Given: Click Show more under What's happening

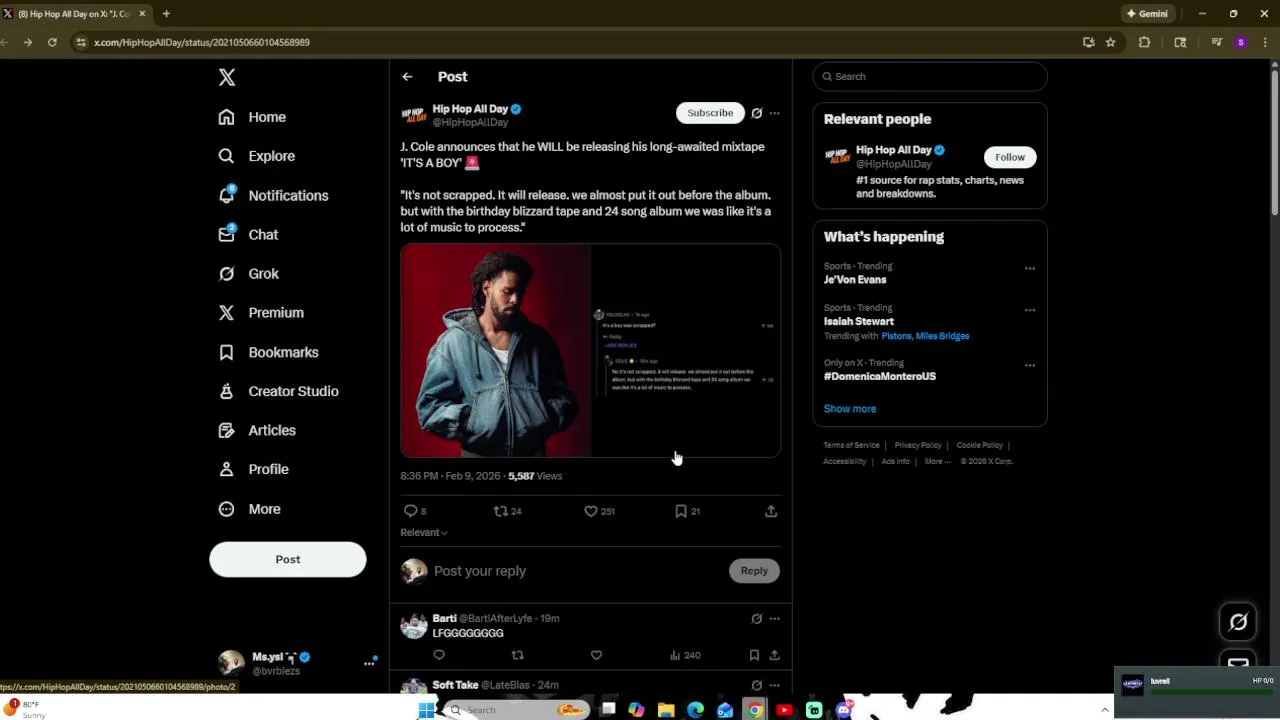Looking at the screenshot, I should [x=850, y=409].
